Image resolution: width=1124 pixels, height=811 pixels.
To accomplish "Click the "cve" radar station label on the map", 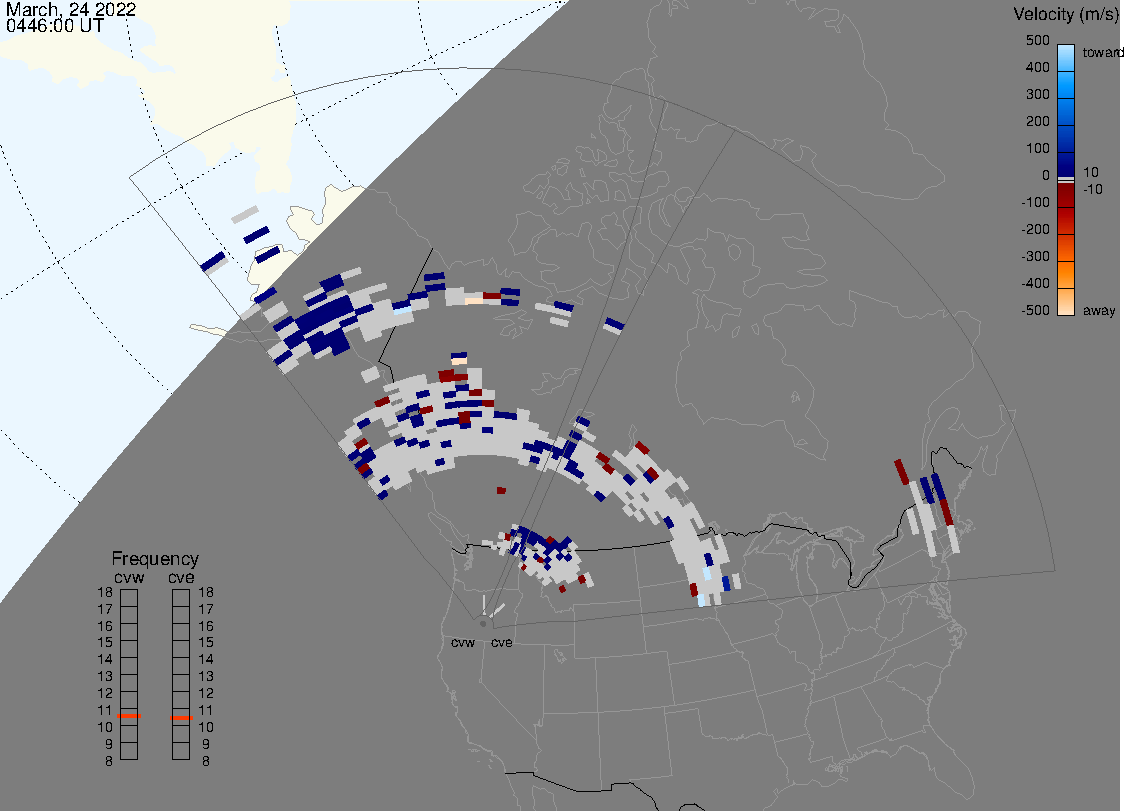I will pos(502,643).
